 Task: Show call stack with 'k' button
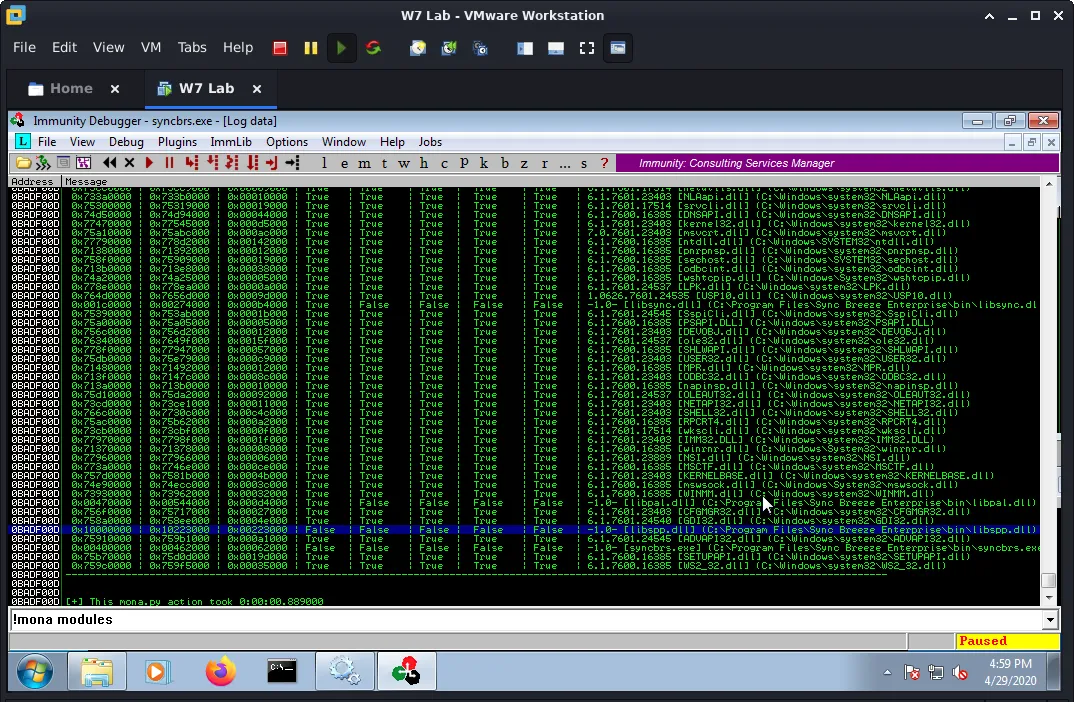[484, 163]
